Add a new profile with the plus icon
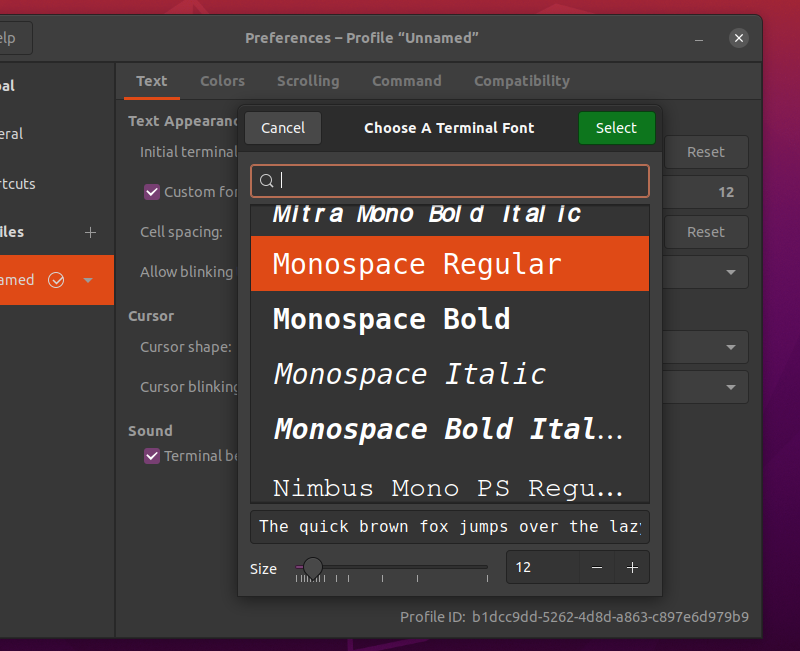This screenshot has width=800, height=651. tap(90, 232)
